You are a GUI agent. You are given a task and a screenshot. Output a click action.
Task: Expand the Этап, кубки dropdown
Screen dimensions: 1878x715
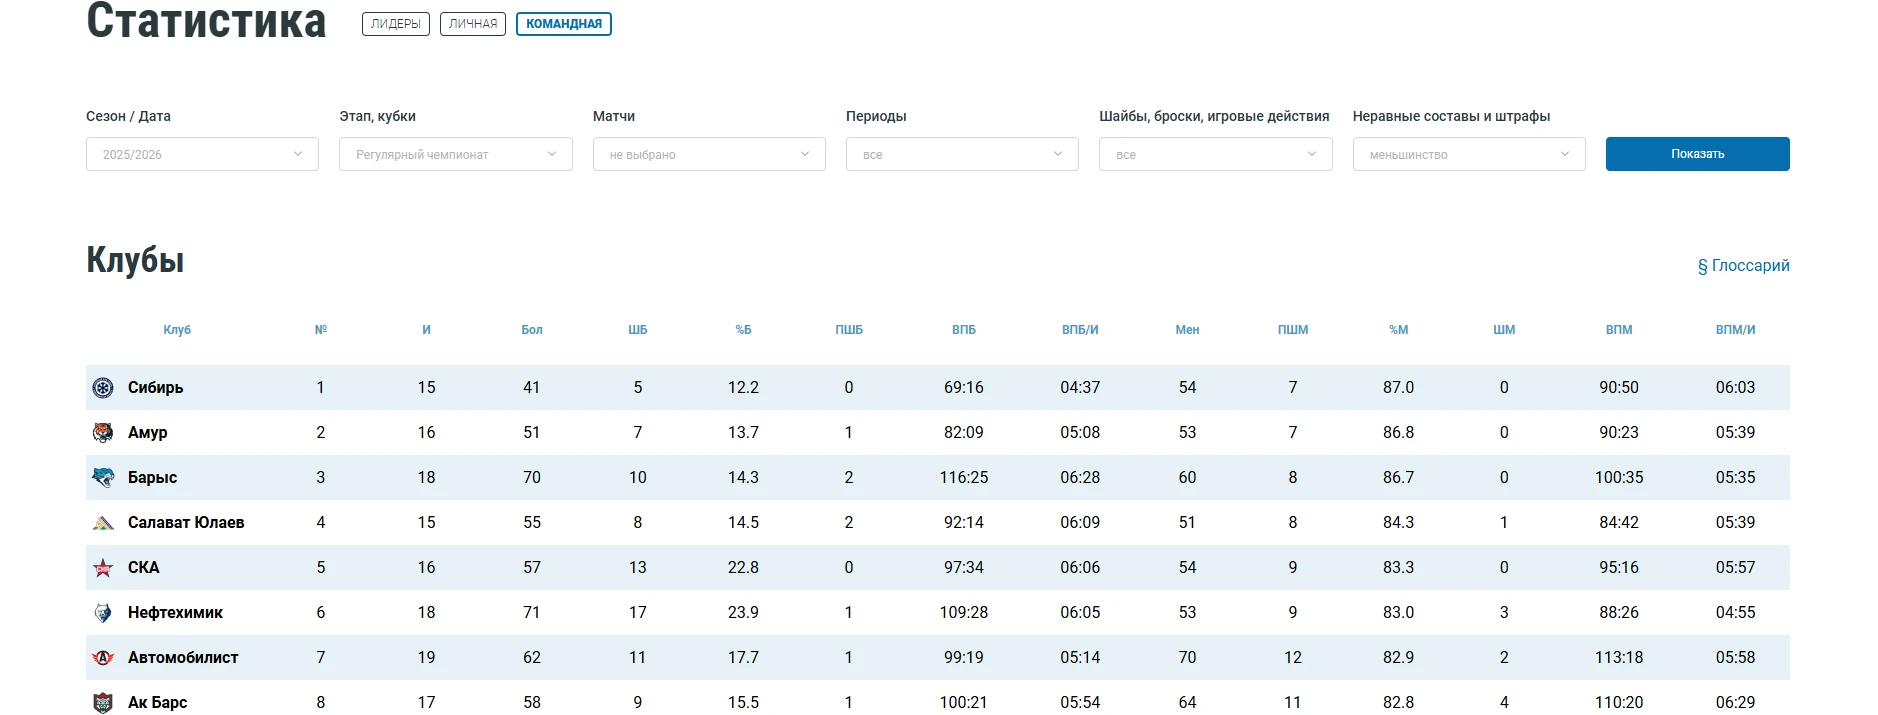pos(455,154)
